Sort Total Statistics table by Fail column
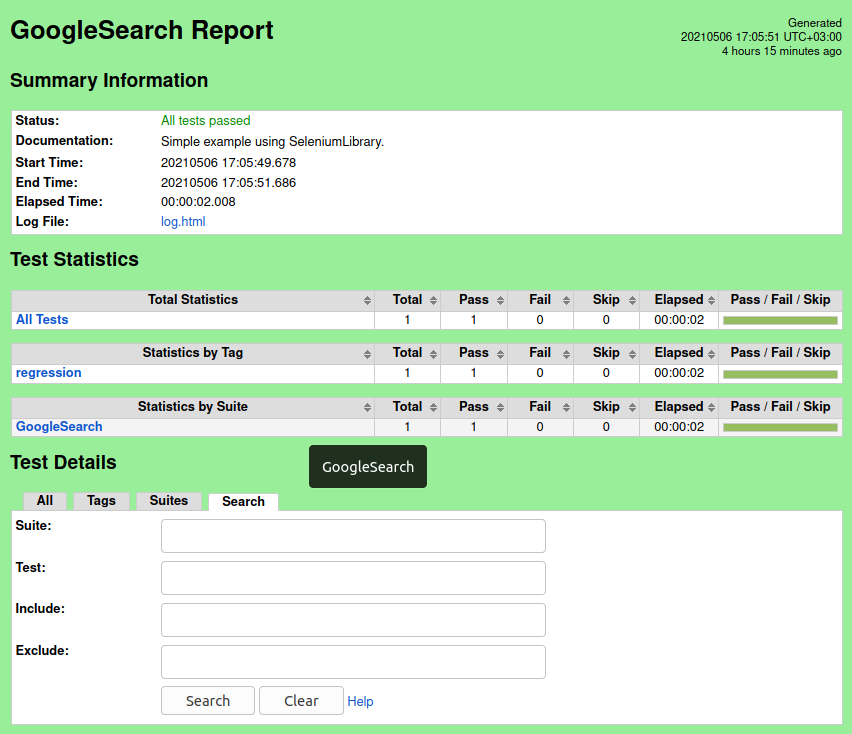852x734 pixels. [x=540, y=300]
